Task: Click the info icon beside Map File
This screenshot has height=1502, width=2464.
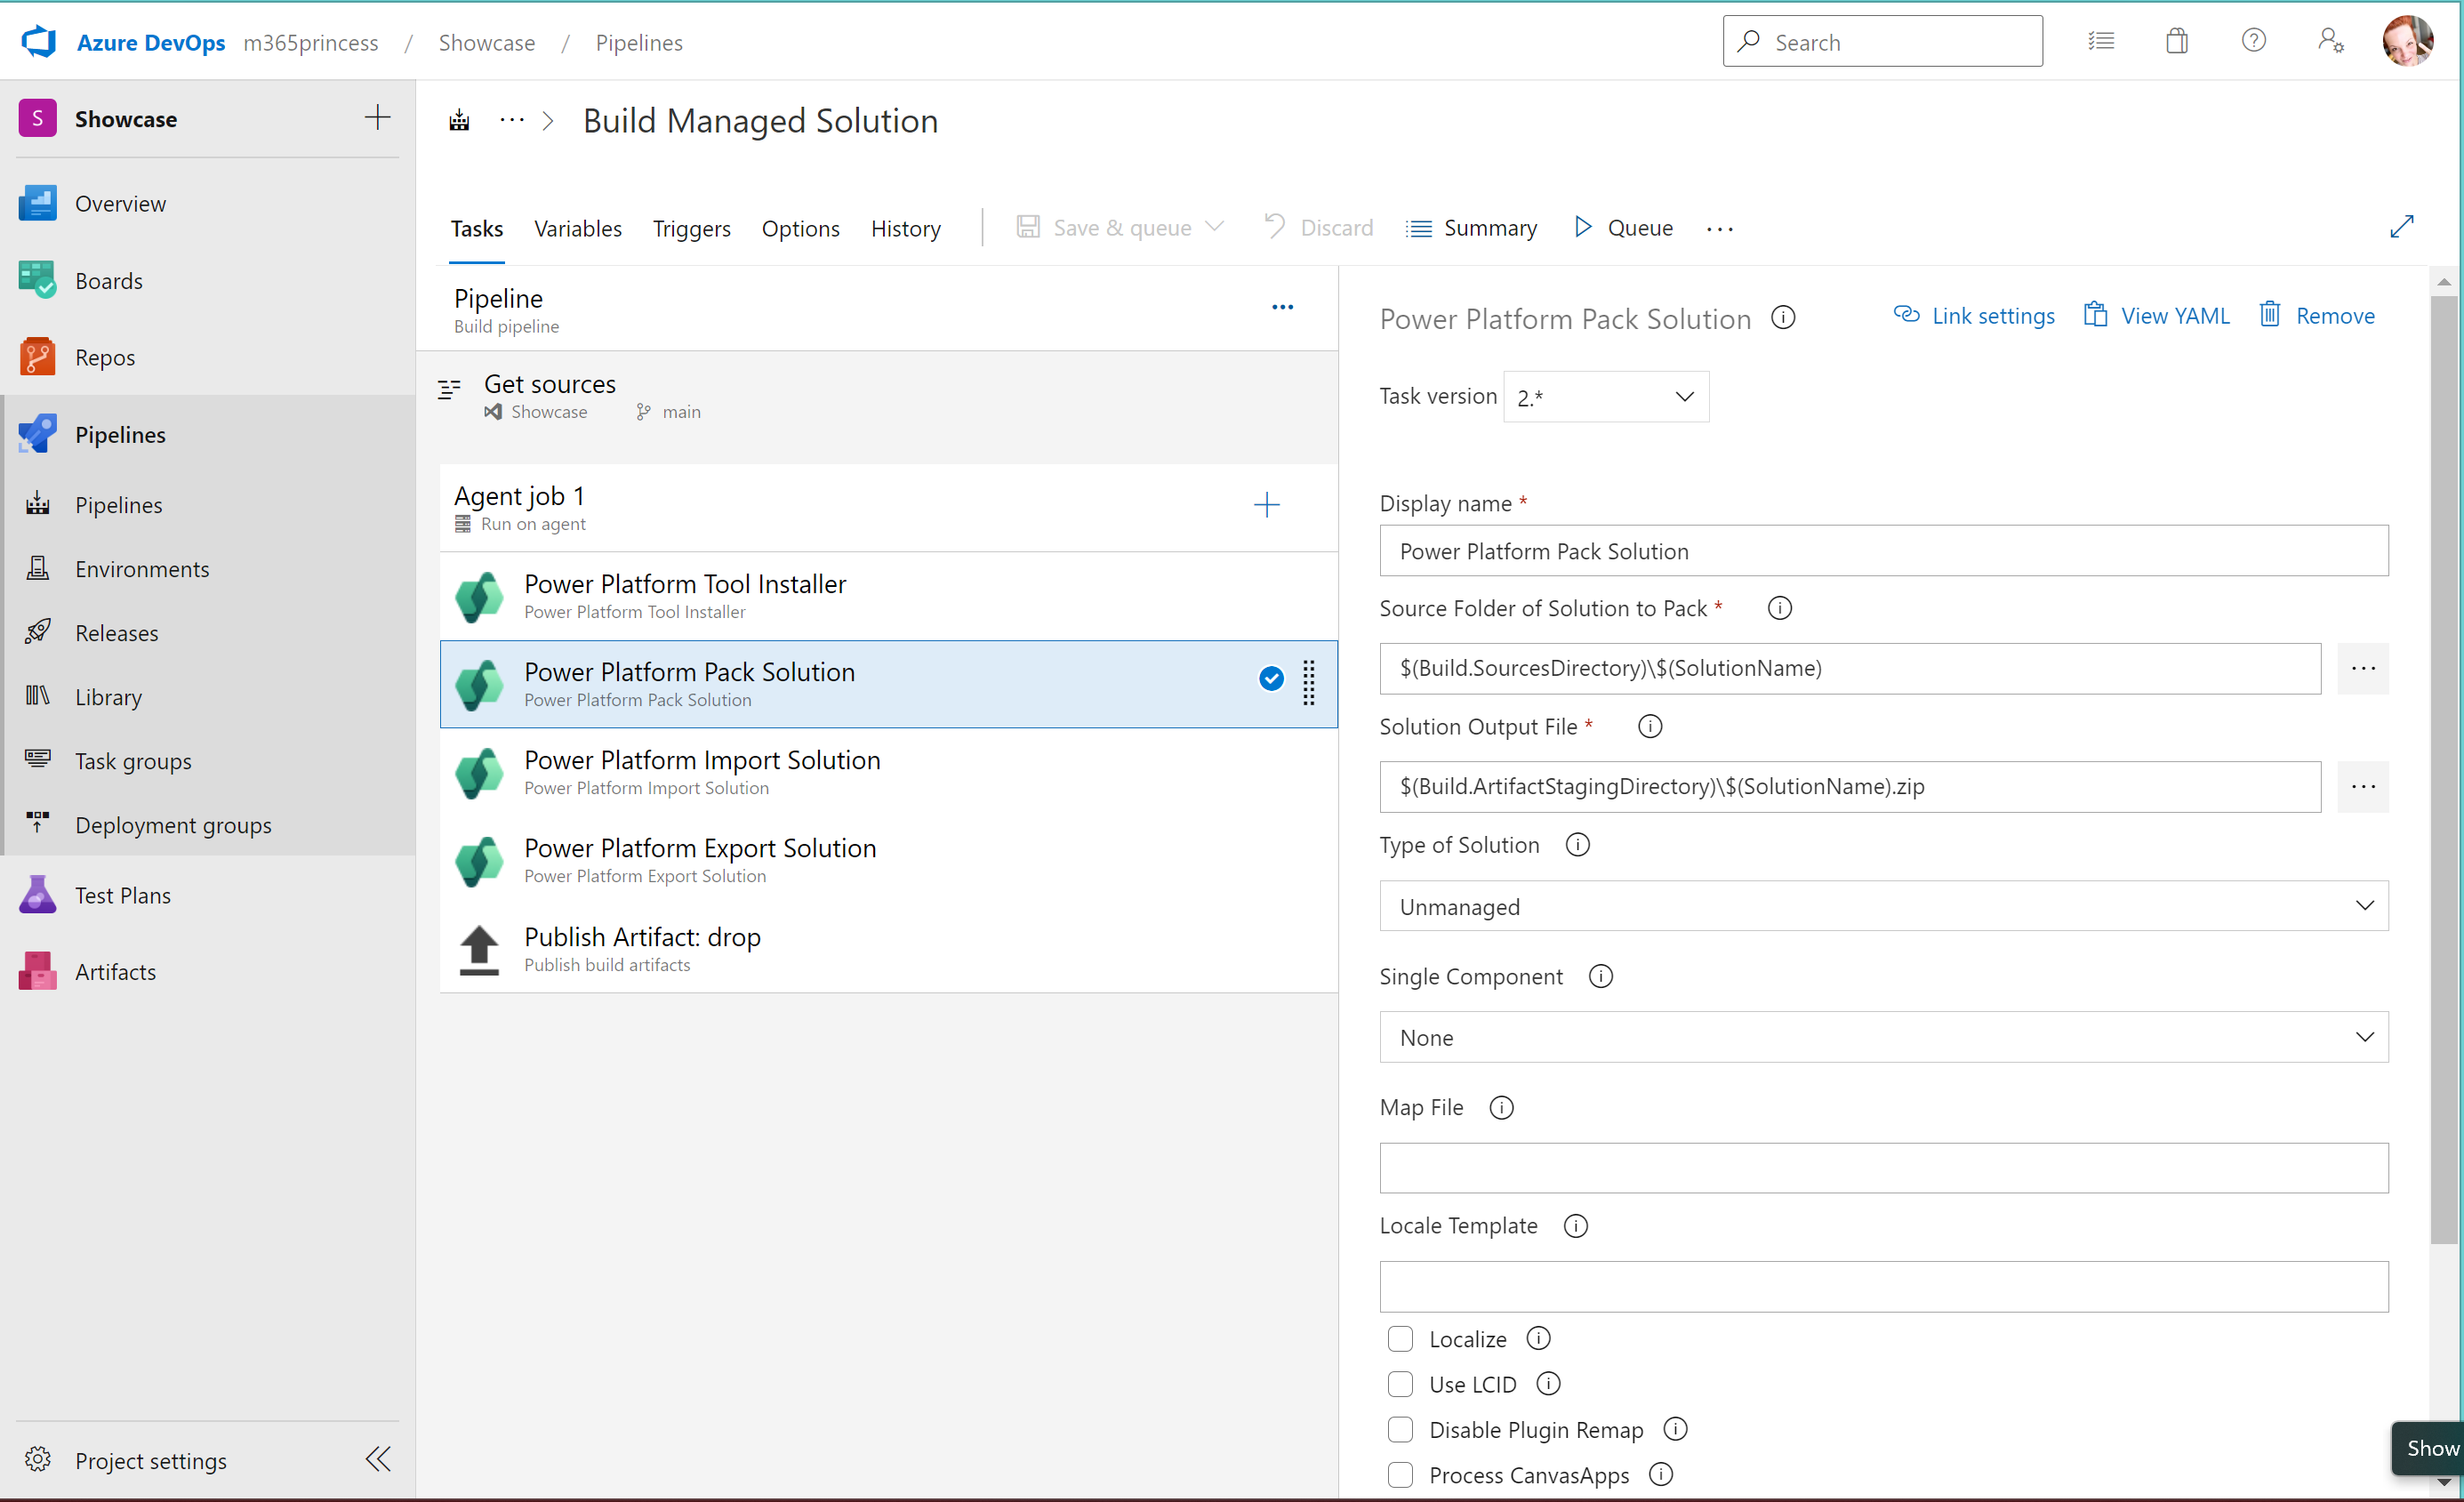Action: click(1501, 1107)
